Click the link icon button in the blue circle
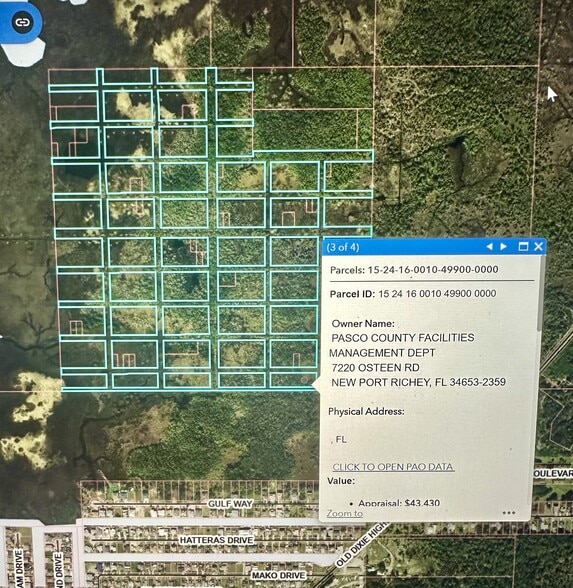The width and height of the screenshot is (573, 588). pyautogui.click(x=22, y=22)
